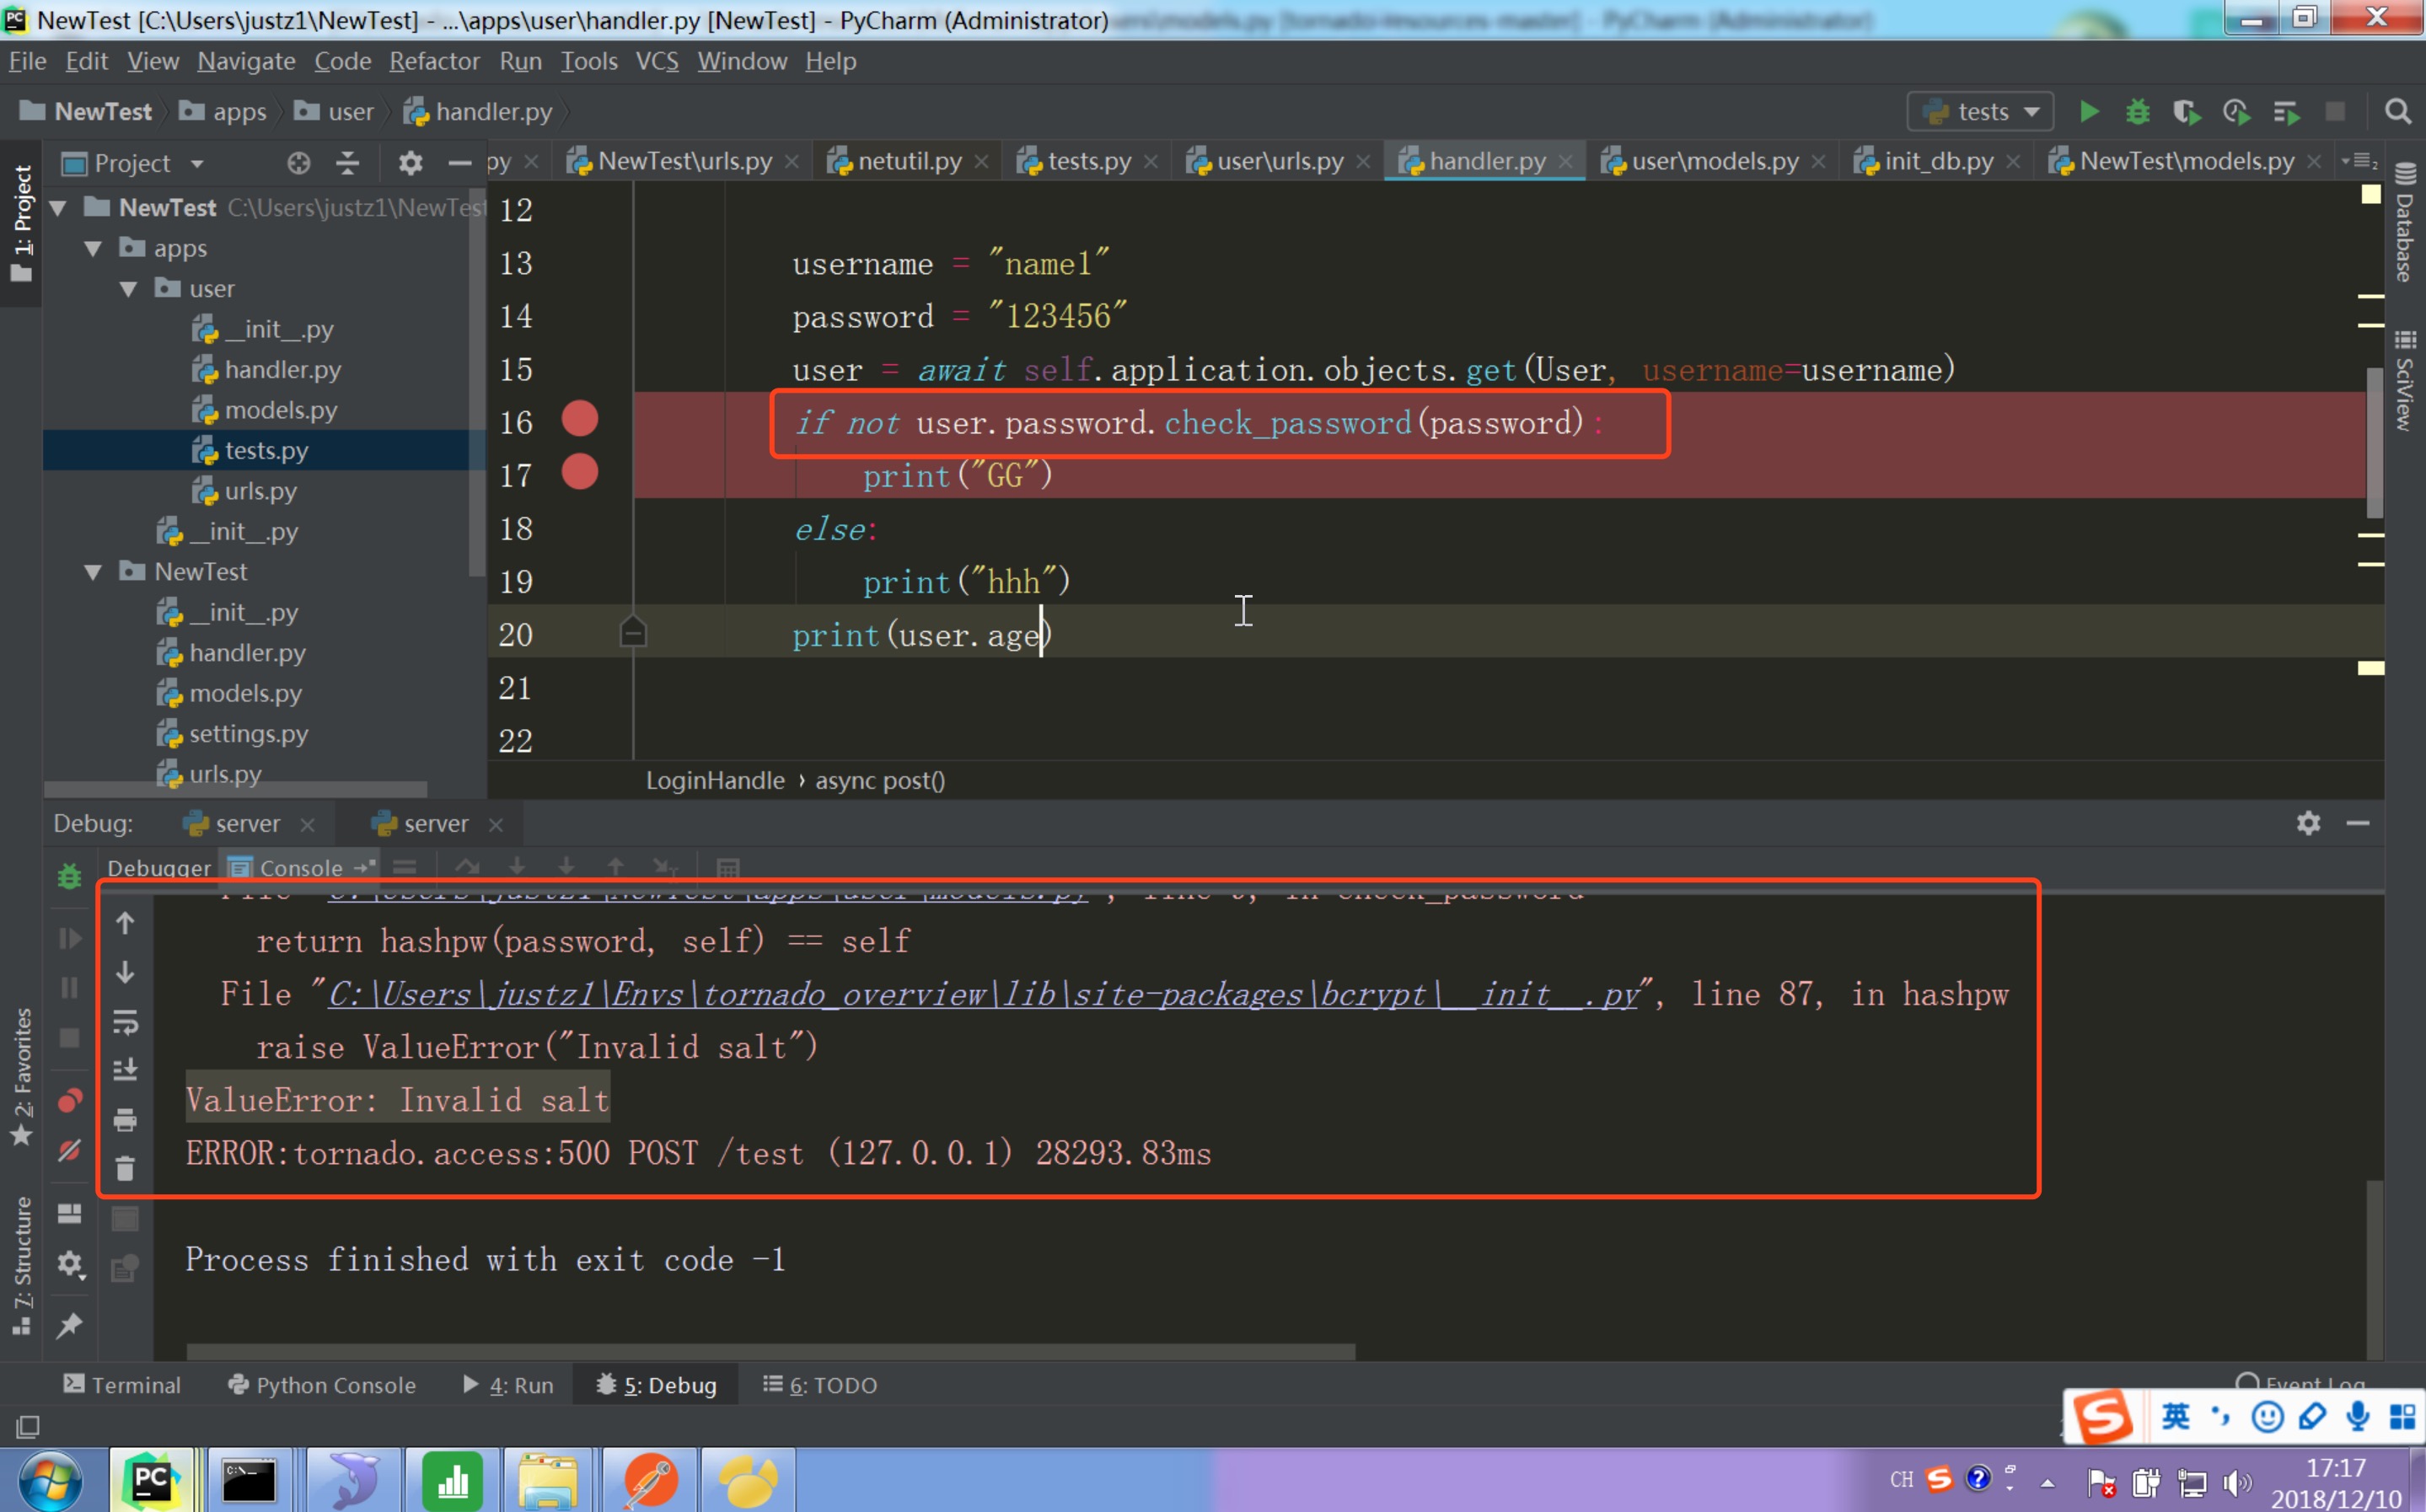
Task: Toggle the breakpoint on line 17
Action: [x=579, y=472]
